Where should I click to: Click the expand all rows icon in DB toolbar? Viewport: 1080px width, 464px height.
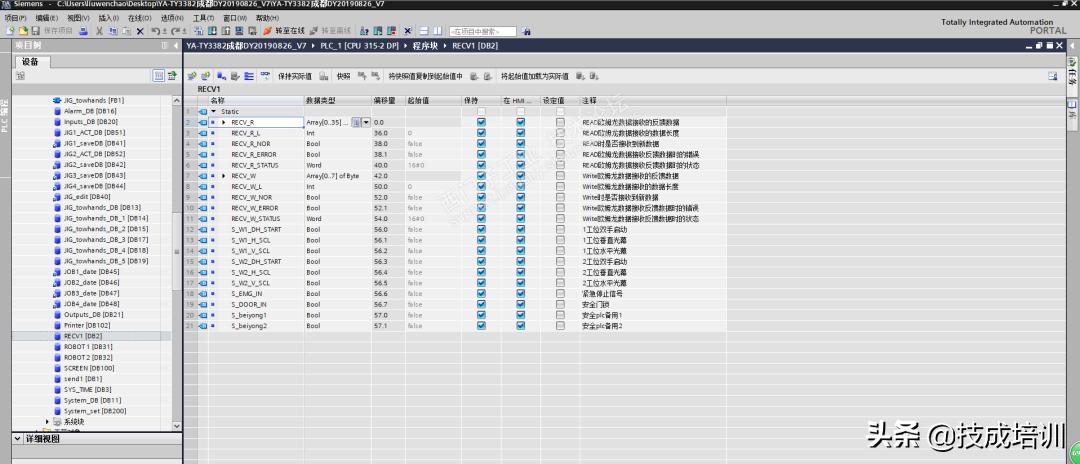[x=248, y=76]
